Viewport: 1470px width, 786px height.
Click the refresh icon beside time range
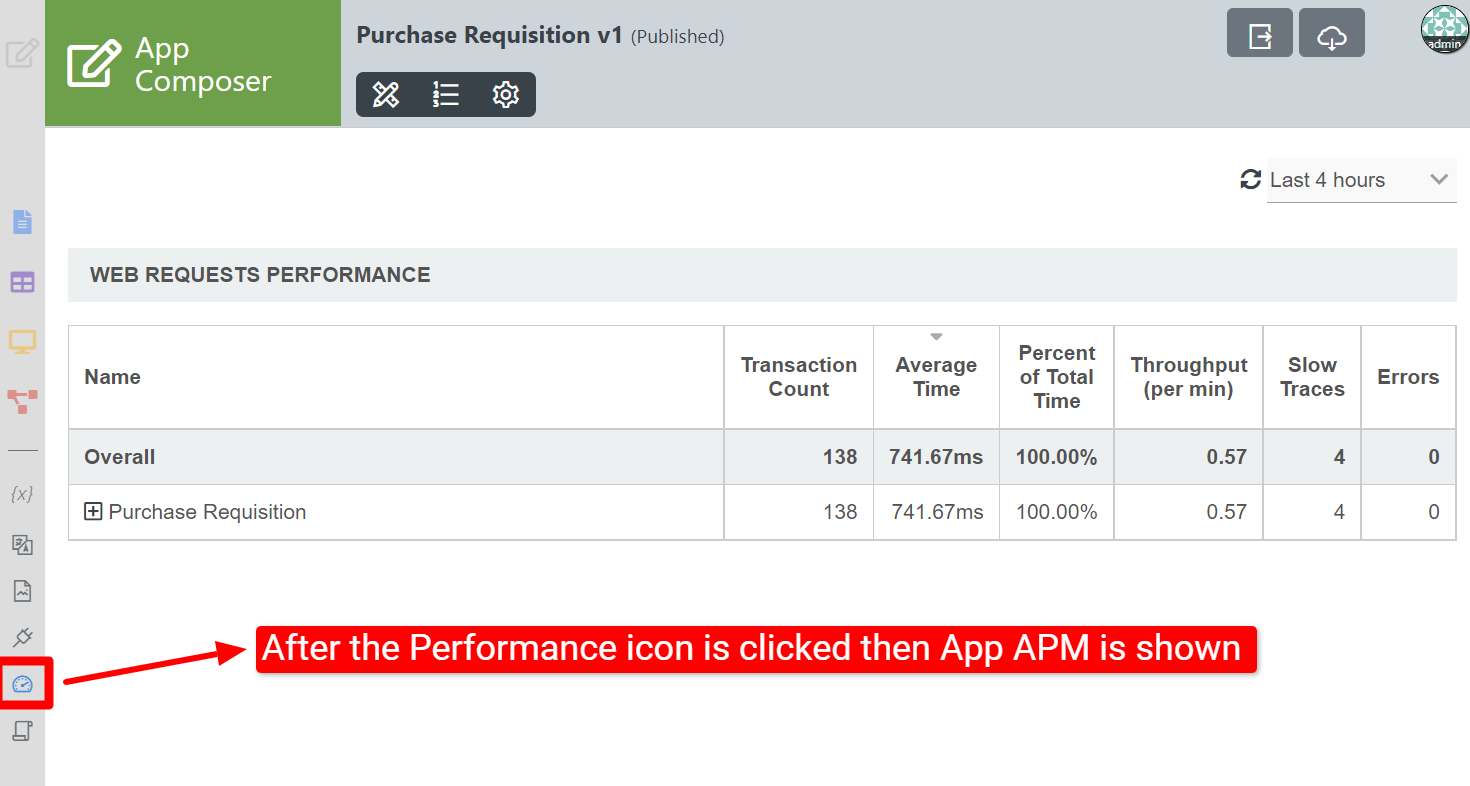(1250, 180)
